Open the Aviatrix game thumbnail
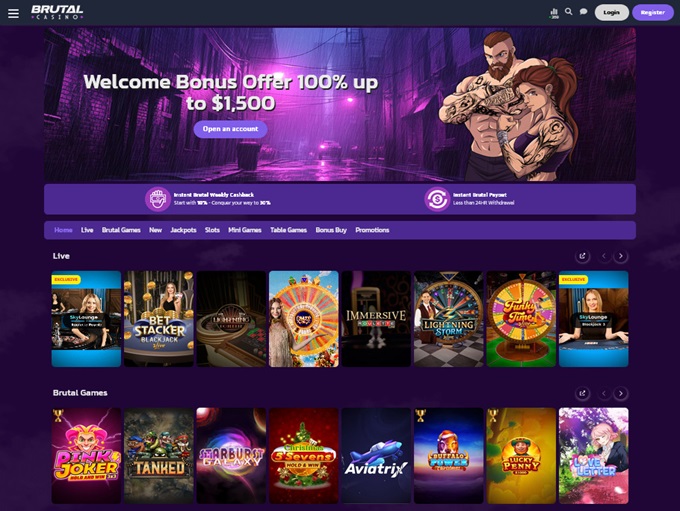This screenshot has height=511, width=680. 376,455
